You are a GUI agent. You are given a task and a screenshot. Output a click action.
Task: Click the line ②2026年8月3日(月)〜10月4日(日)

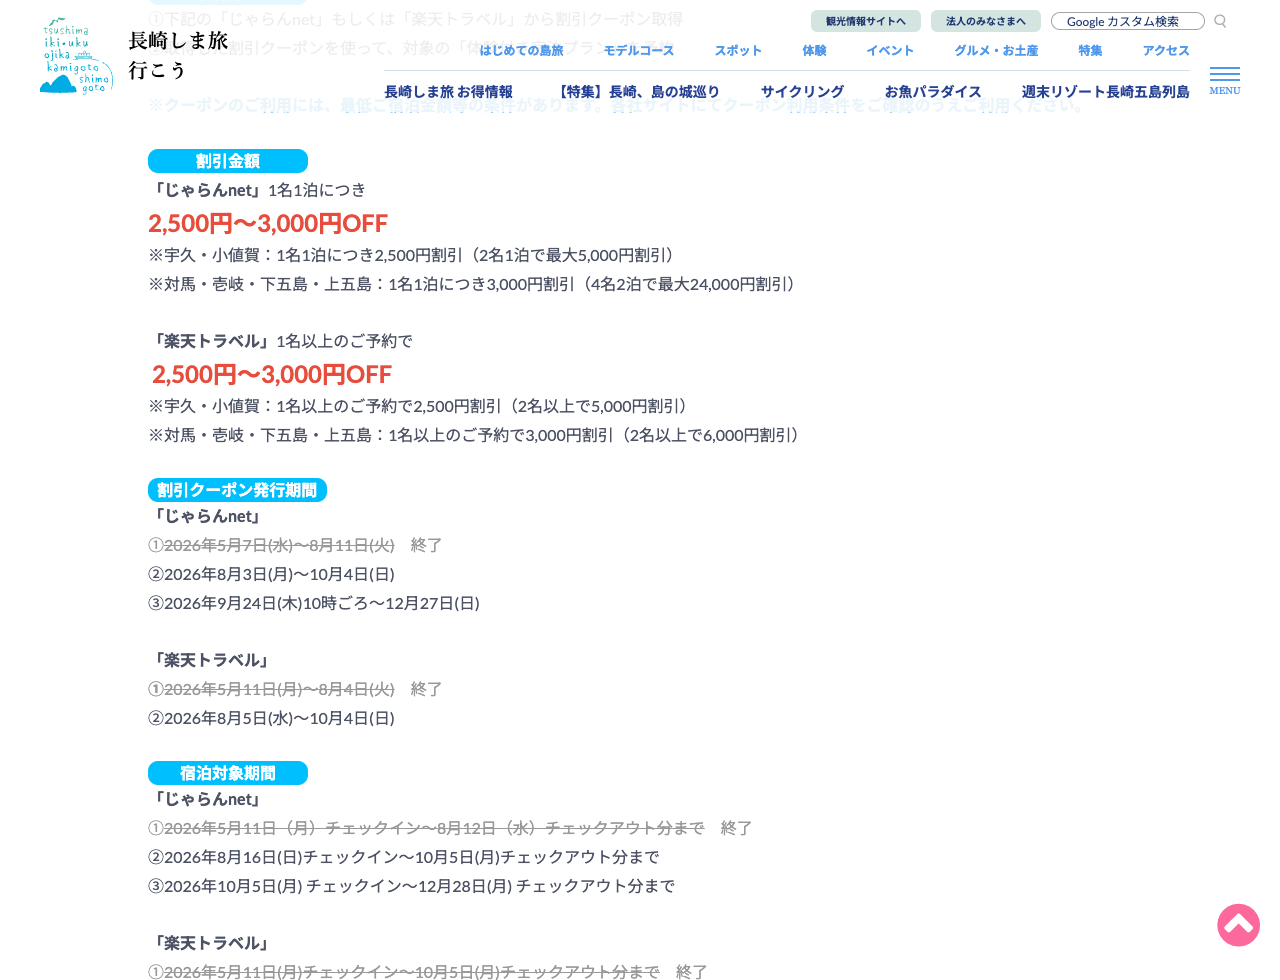point(272,574)
